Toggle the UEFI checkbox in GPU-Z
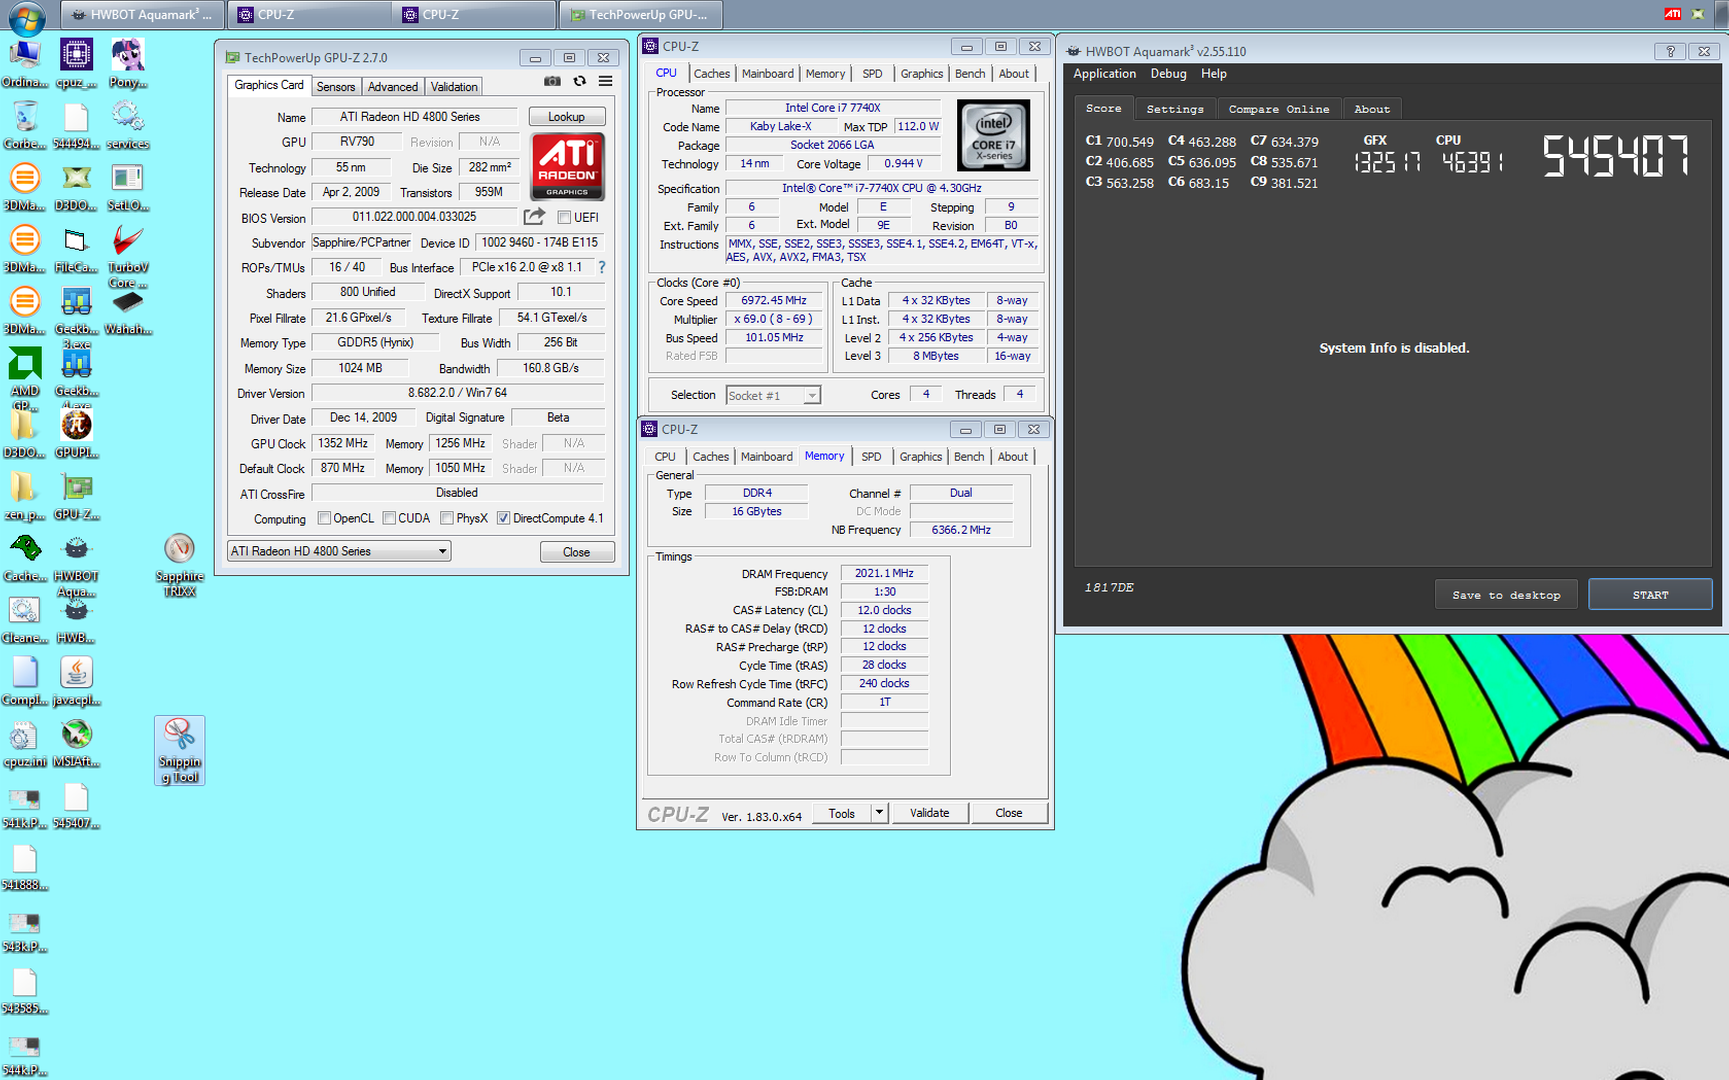 point(564,217)
